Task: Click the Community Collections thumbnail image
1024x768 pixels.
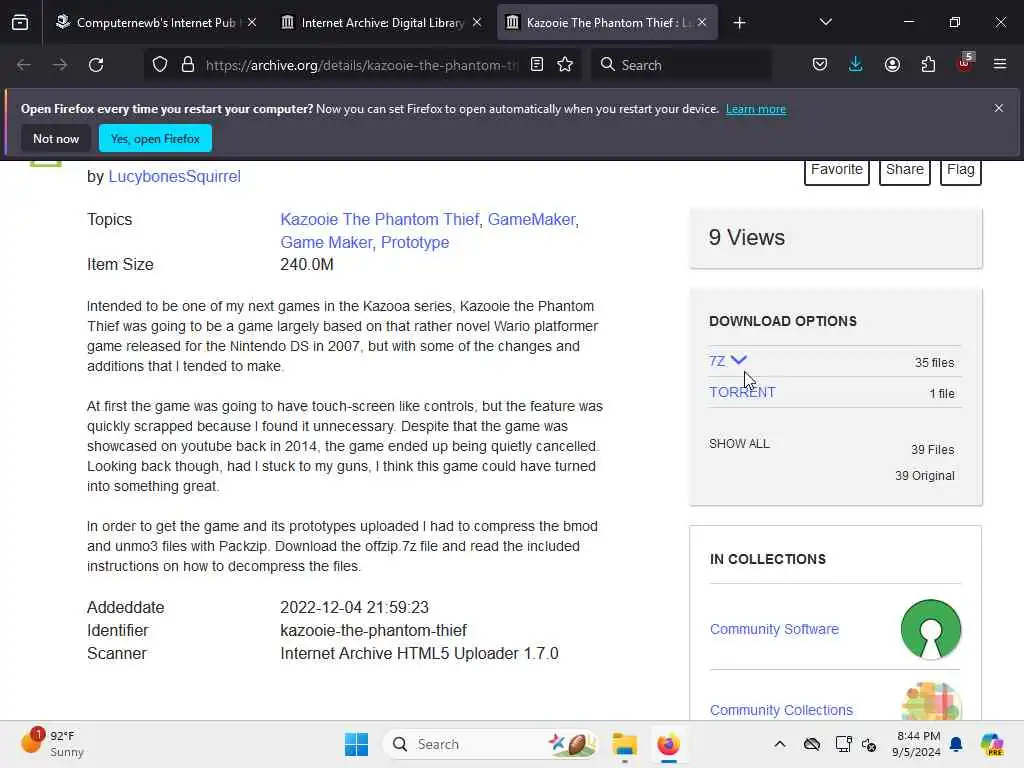Action: click(x=931, y=701)
